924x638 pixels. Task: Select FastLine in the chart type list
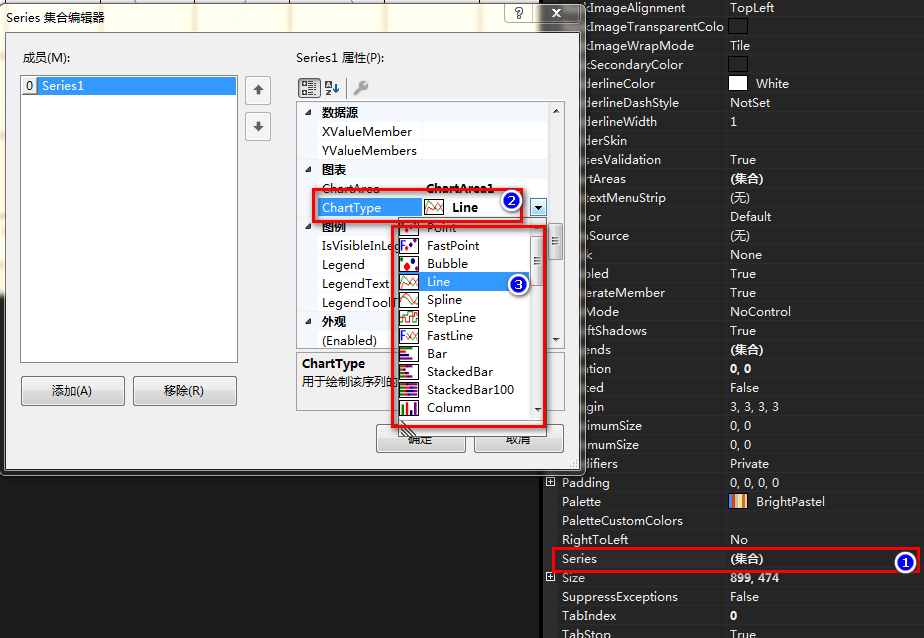click(x=464, y=336)
